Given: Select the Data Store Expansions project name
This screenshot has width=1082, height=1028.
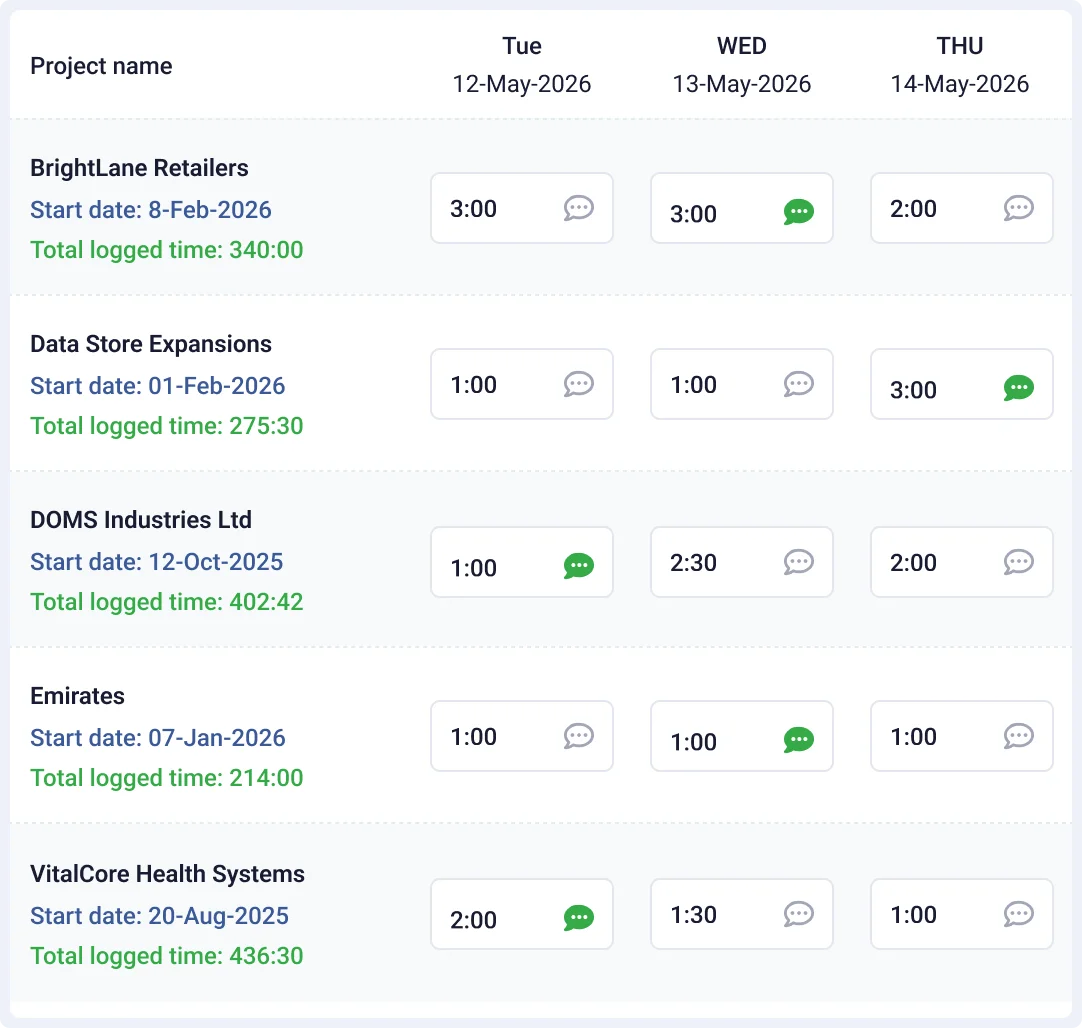Looking at the screenshot, I should 151,344.
